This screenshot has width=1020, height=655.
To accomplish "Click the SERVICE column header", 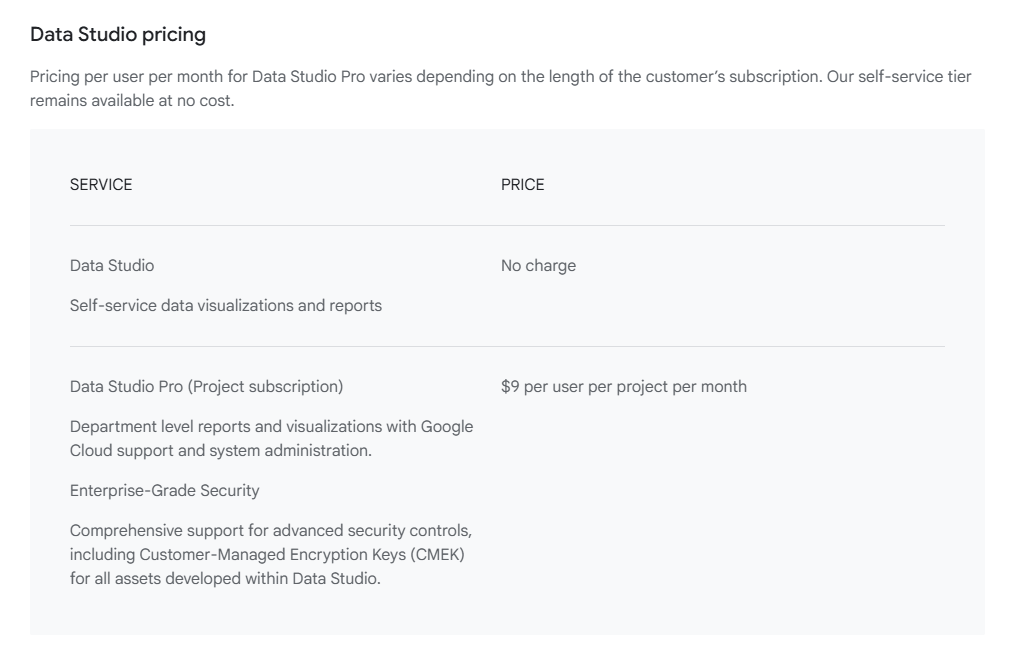I will 101,185.
